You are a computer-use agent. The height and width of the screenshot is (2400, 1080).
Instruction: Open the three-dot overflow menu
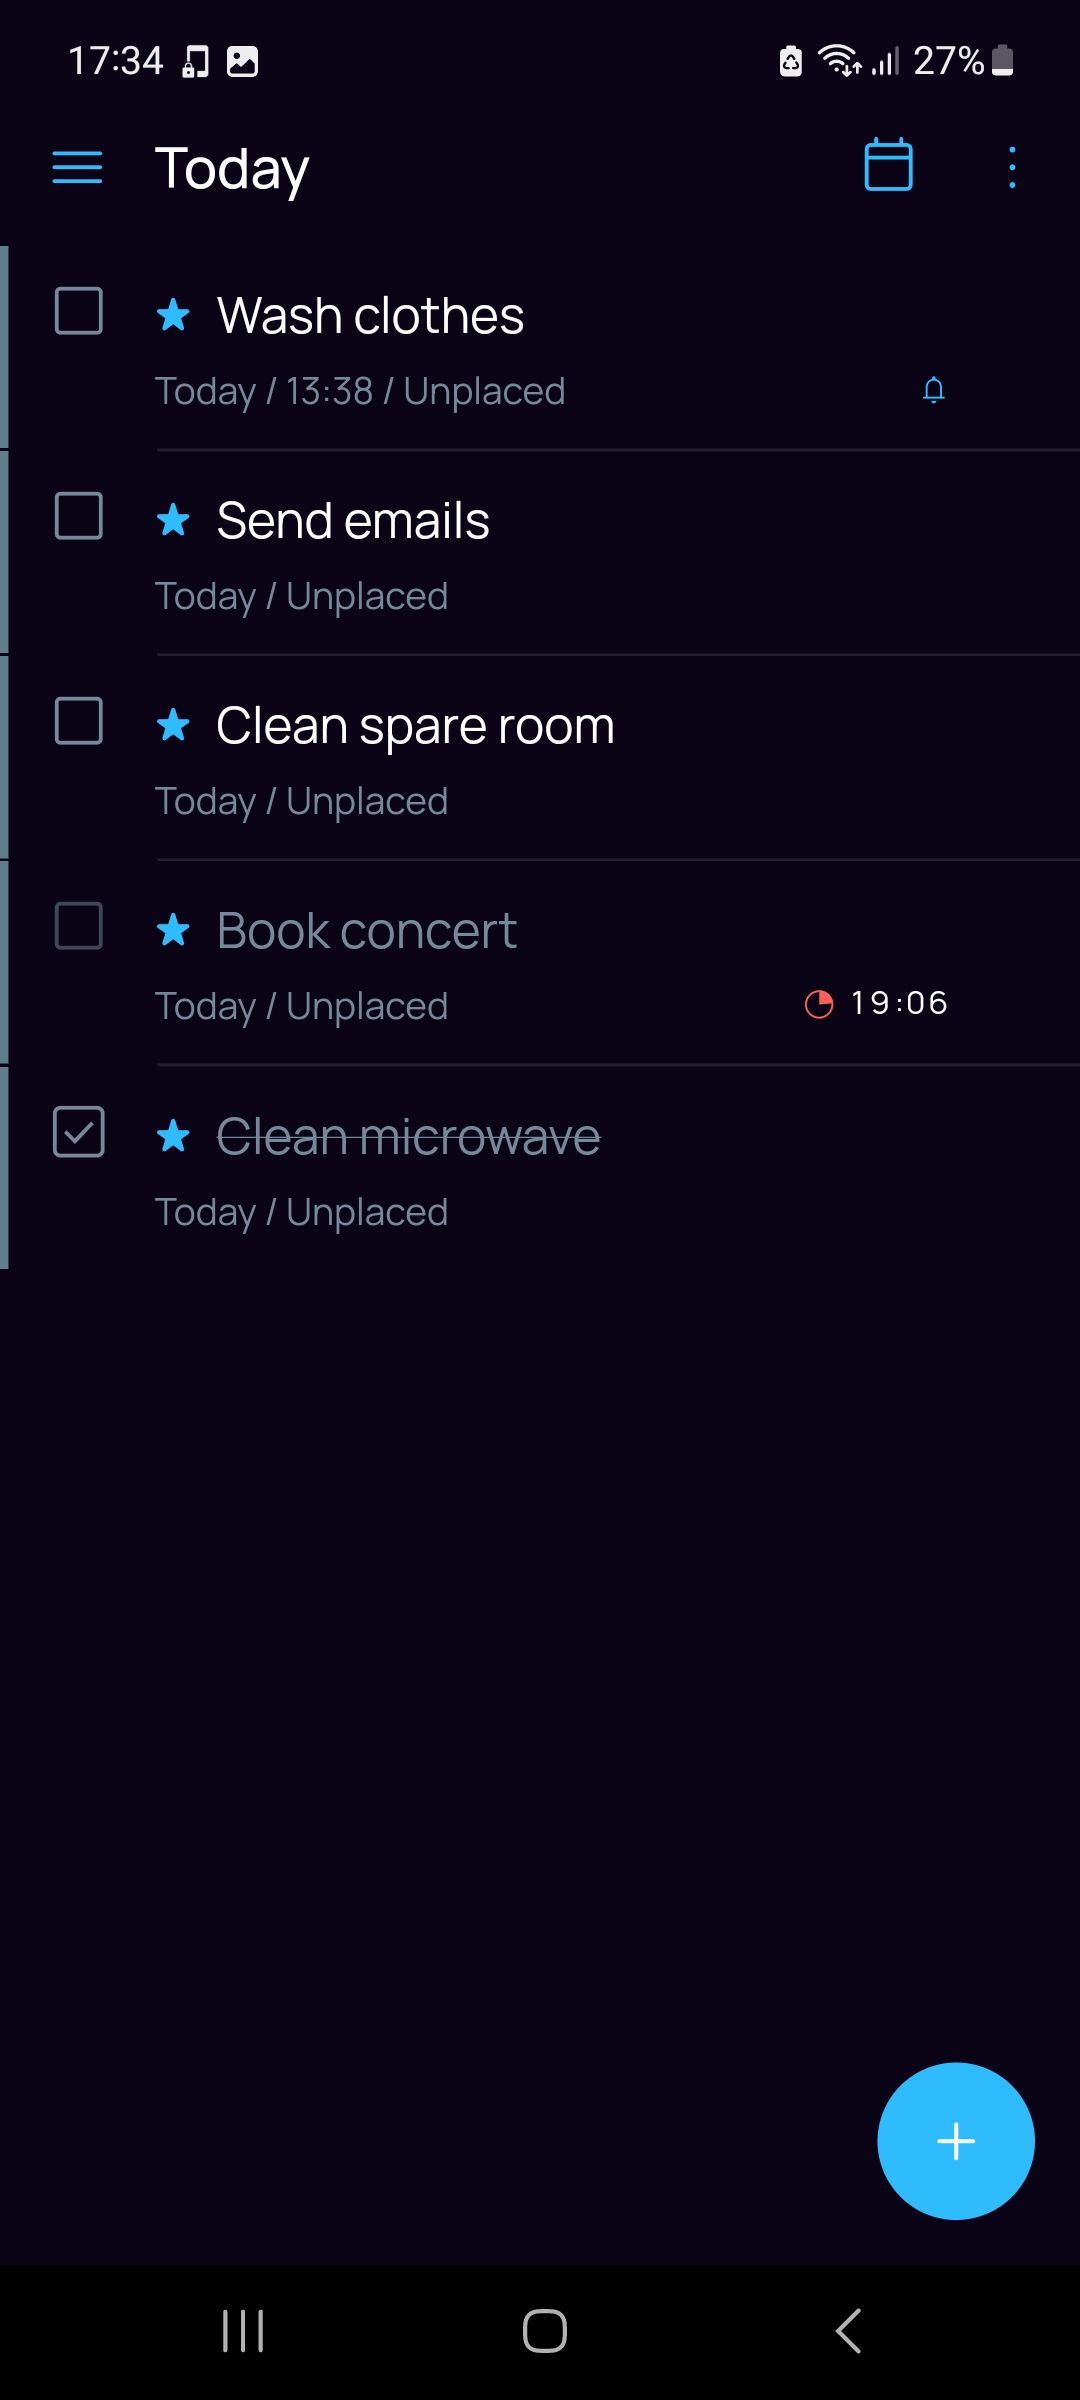coord(1012,167)
